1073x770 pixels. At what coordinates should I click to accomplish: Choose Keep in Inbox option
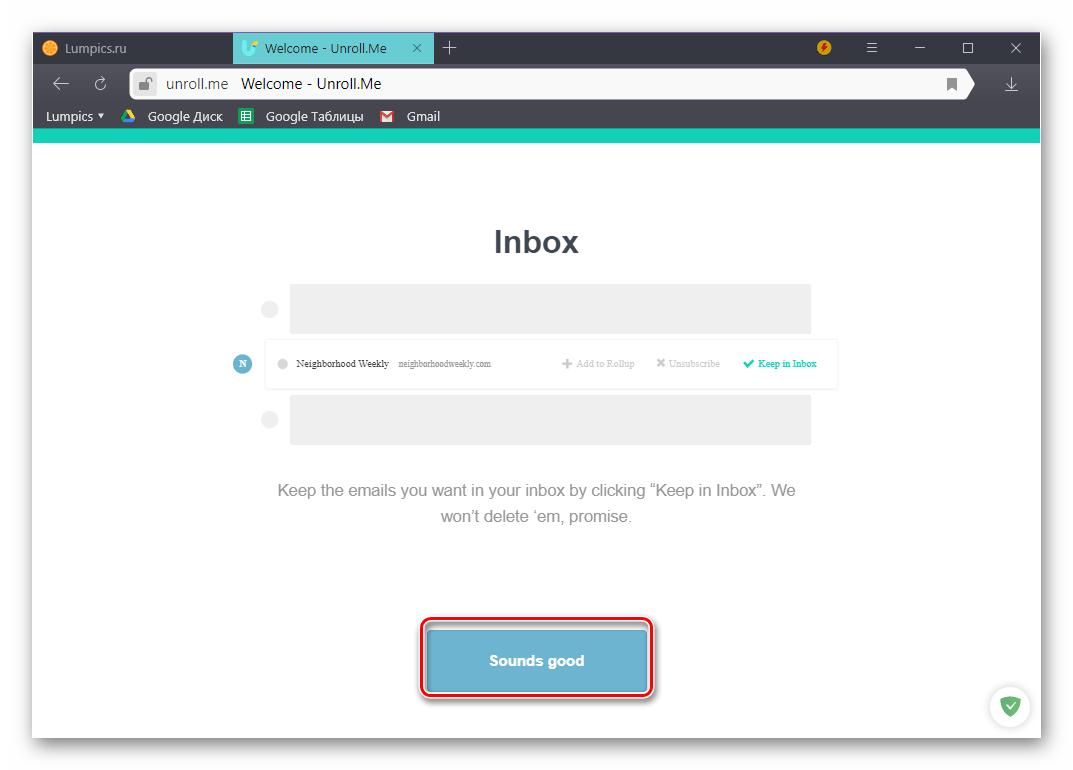[780, 363]
